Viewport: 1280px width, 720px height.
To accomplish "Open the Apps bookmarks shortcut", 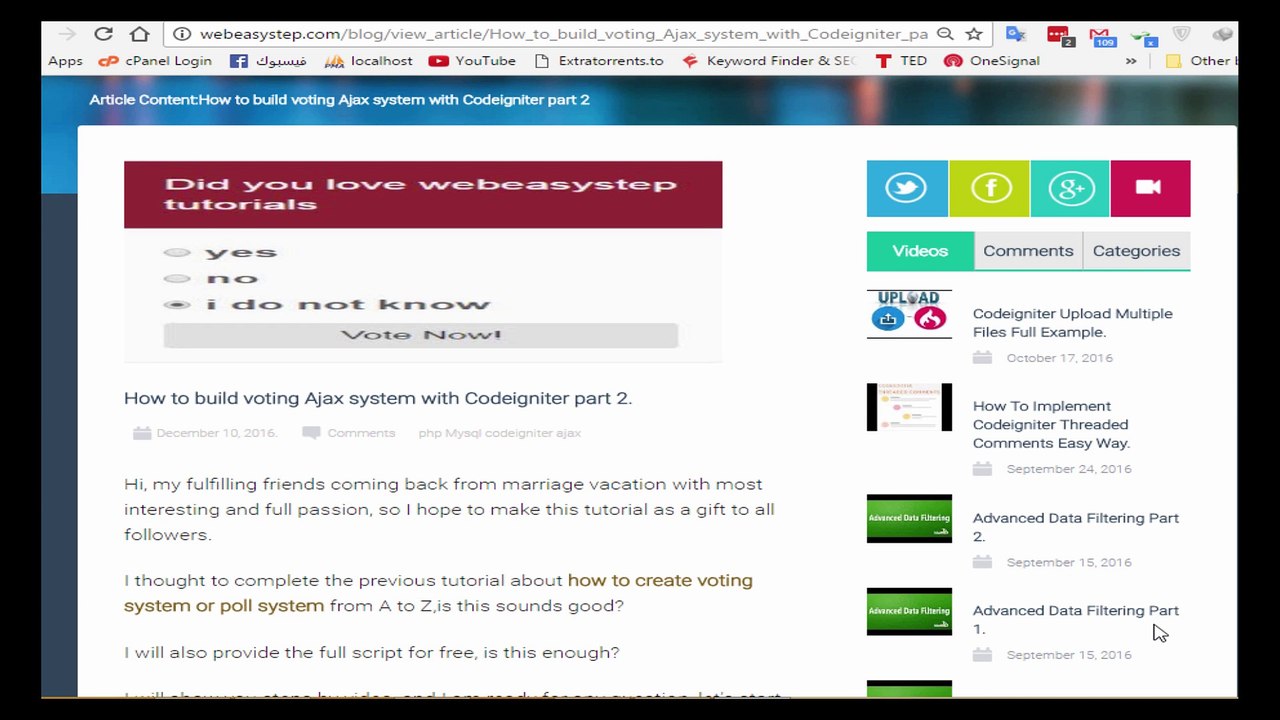I will pyautogui.click(x=65, y=61).
